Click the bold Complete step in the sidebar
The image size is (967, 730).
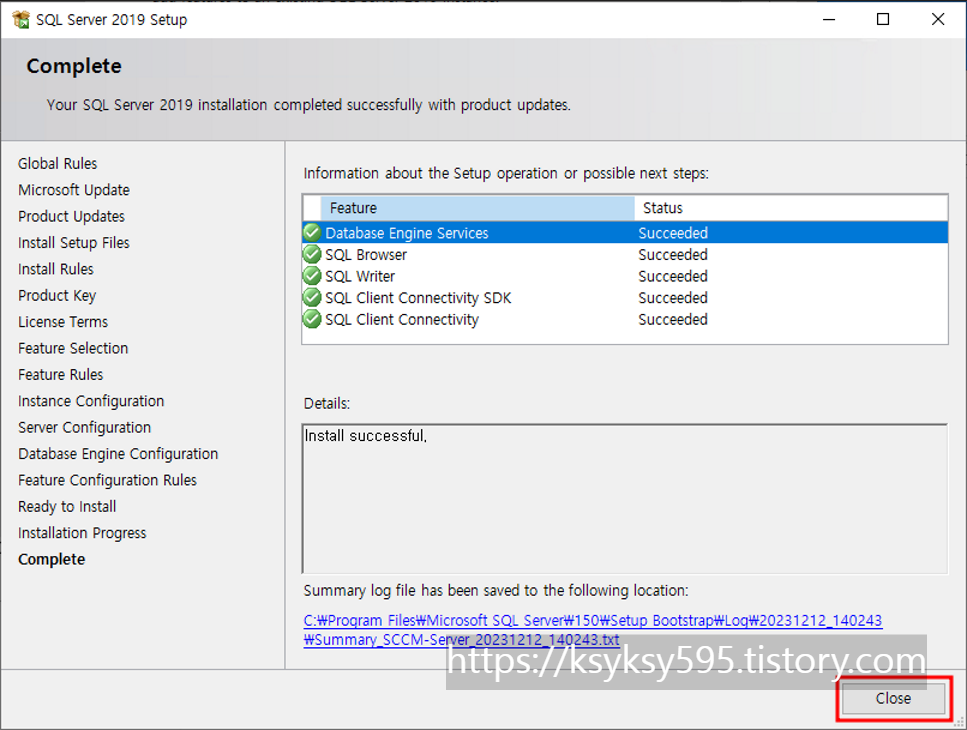coord(52,559)
